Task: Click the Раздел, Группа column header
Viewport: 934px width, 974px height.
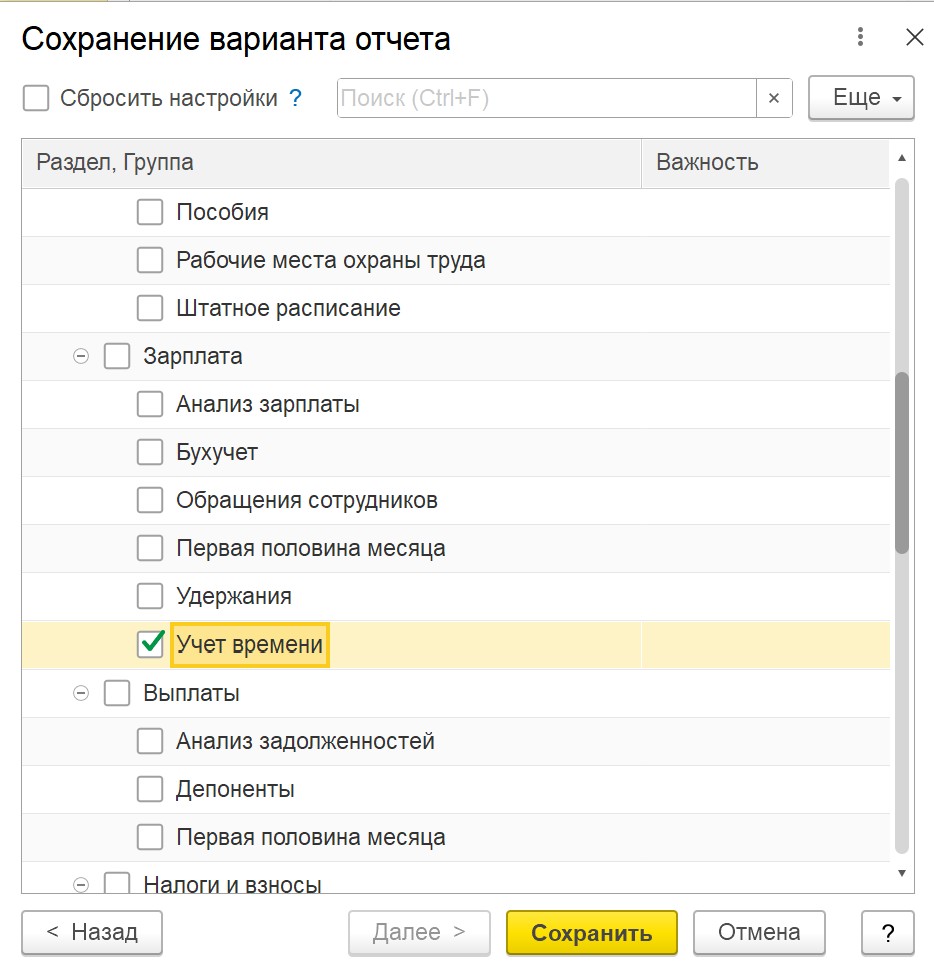Action: click(330, 163)
